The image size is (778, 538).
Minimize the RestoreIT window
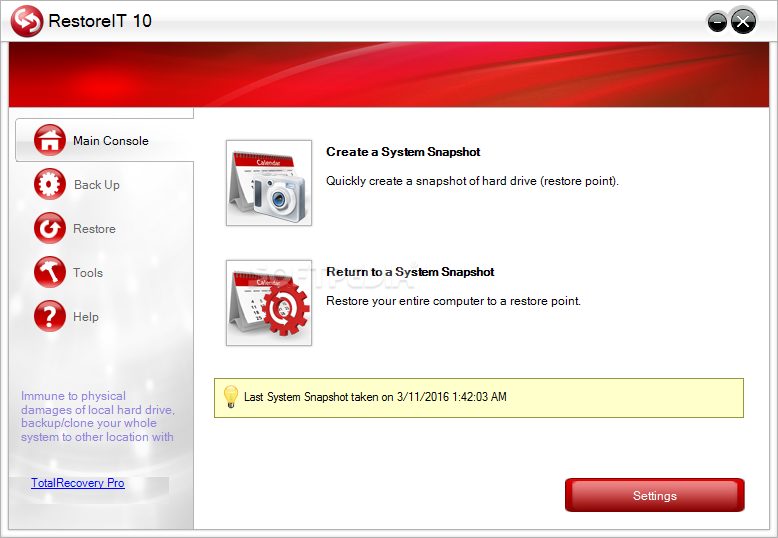coord(717,22)
